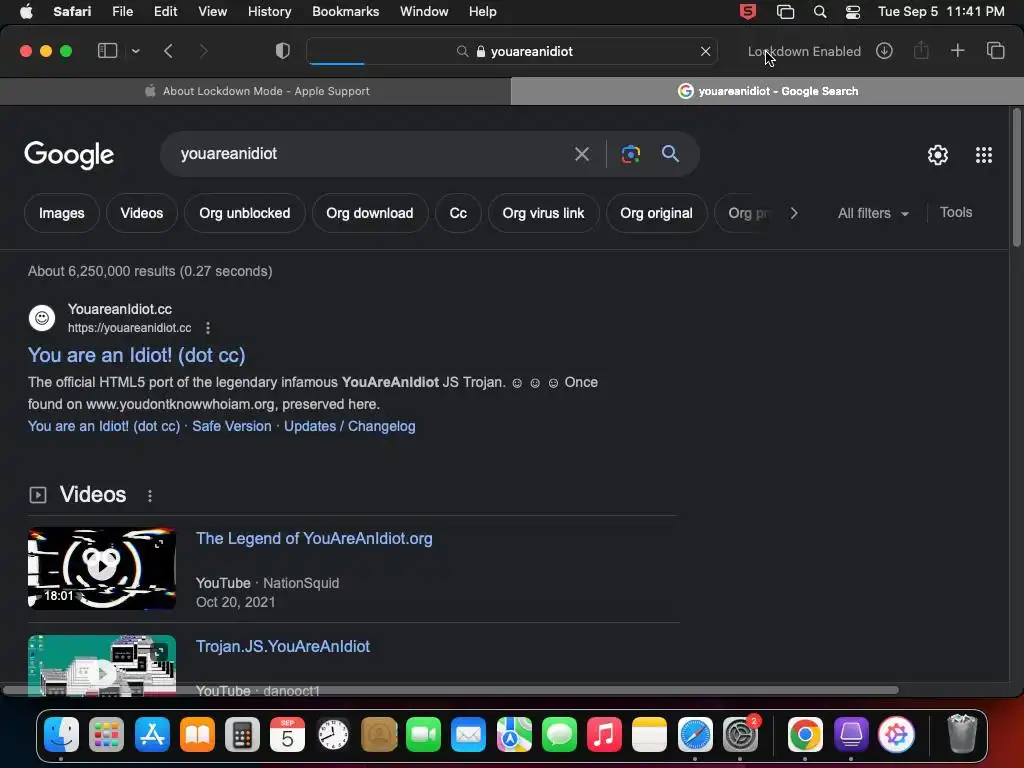Open the Bookmarks menu
This screenshot has height=768, width=1024.
[345, 12]
